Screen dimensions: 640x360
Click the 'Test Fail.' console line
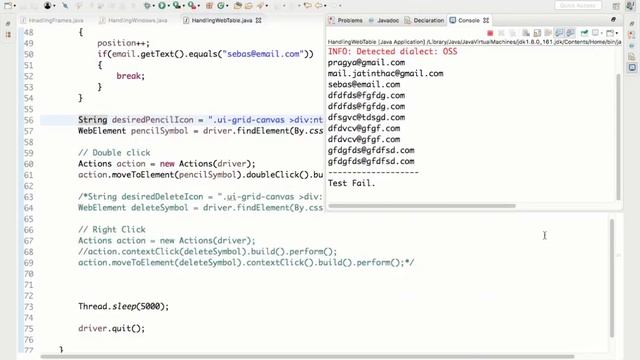pyautogui.click(x=351, y=183)
